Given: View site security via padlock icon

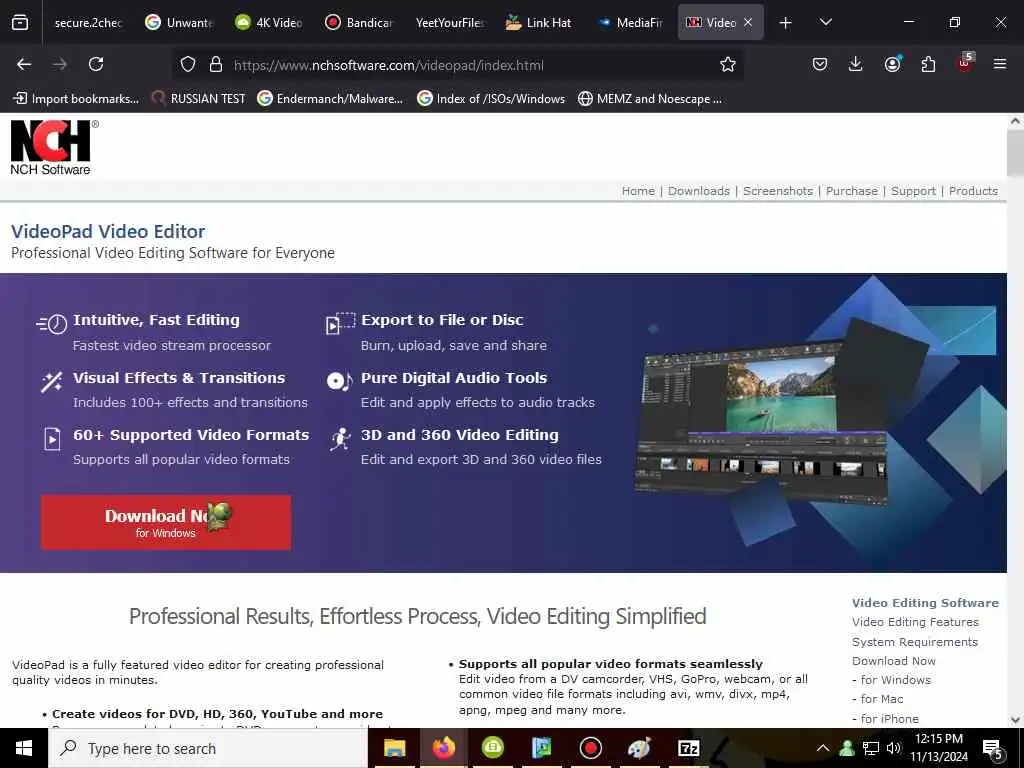Looking at the screenshot, I should [216, 65].
